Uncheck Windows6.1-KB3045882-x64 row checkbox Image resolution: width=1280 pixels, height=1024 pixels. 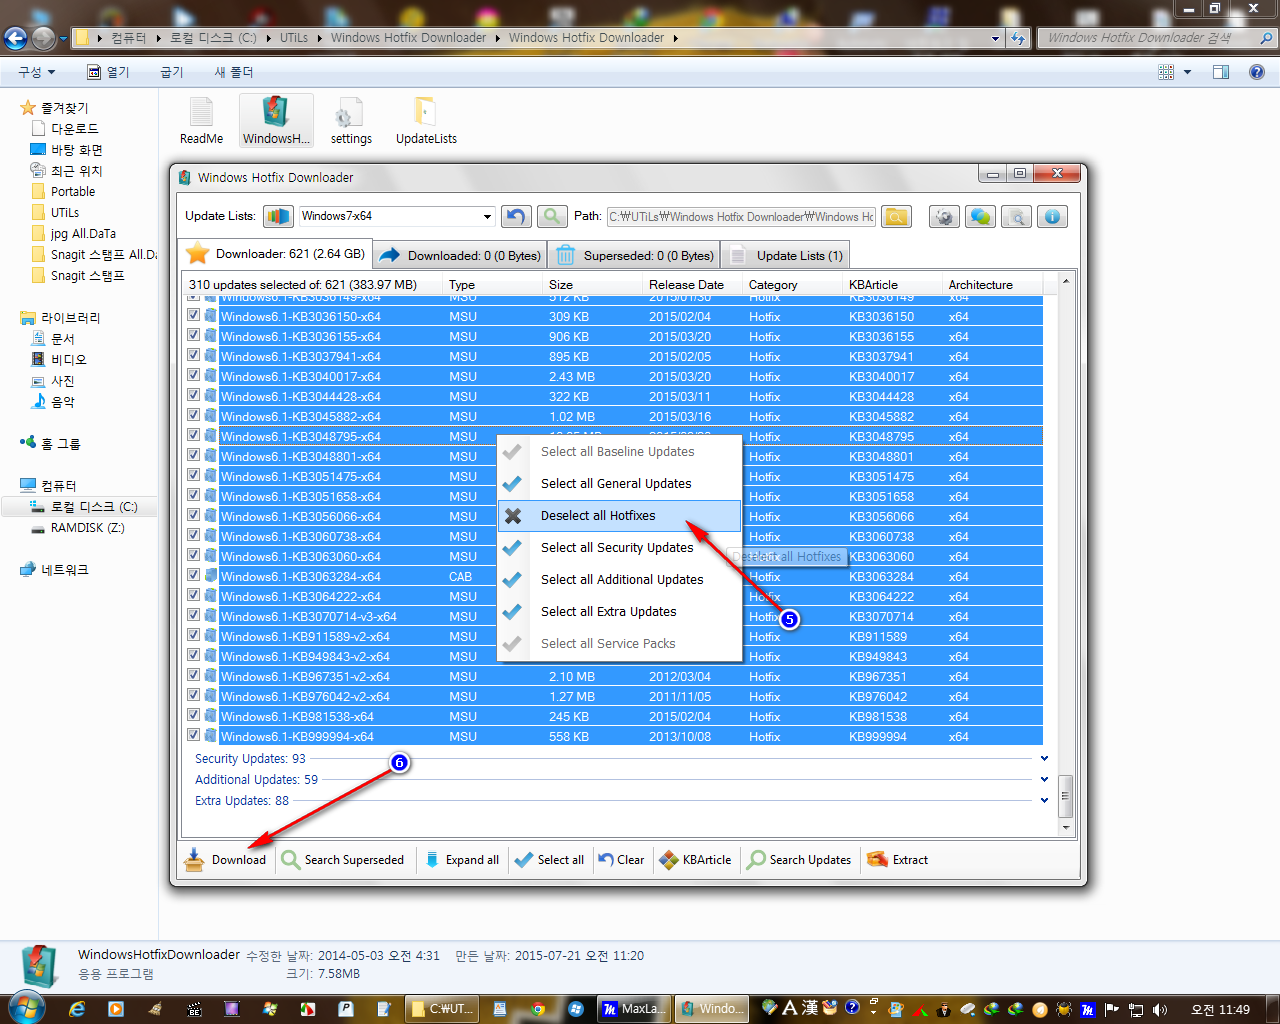pyautogui.click(x=194, y=415)
